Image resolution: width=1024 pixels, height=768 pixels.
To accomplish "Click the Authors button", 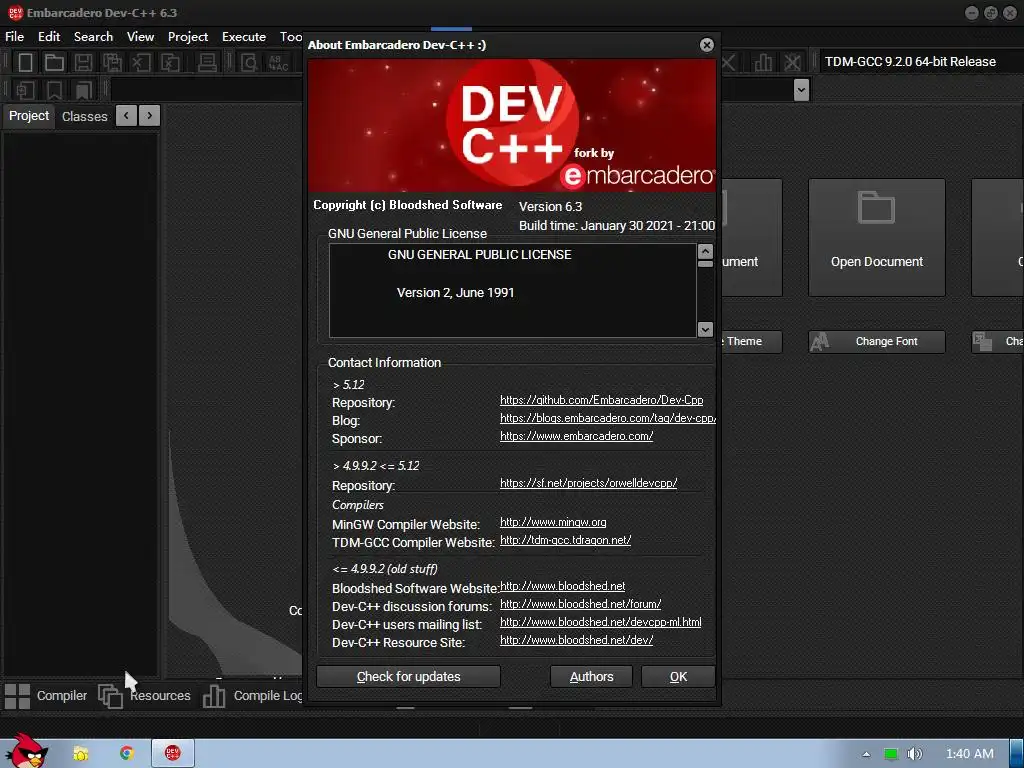I will coord(591,677).
